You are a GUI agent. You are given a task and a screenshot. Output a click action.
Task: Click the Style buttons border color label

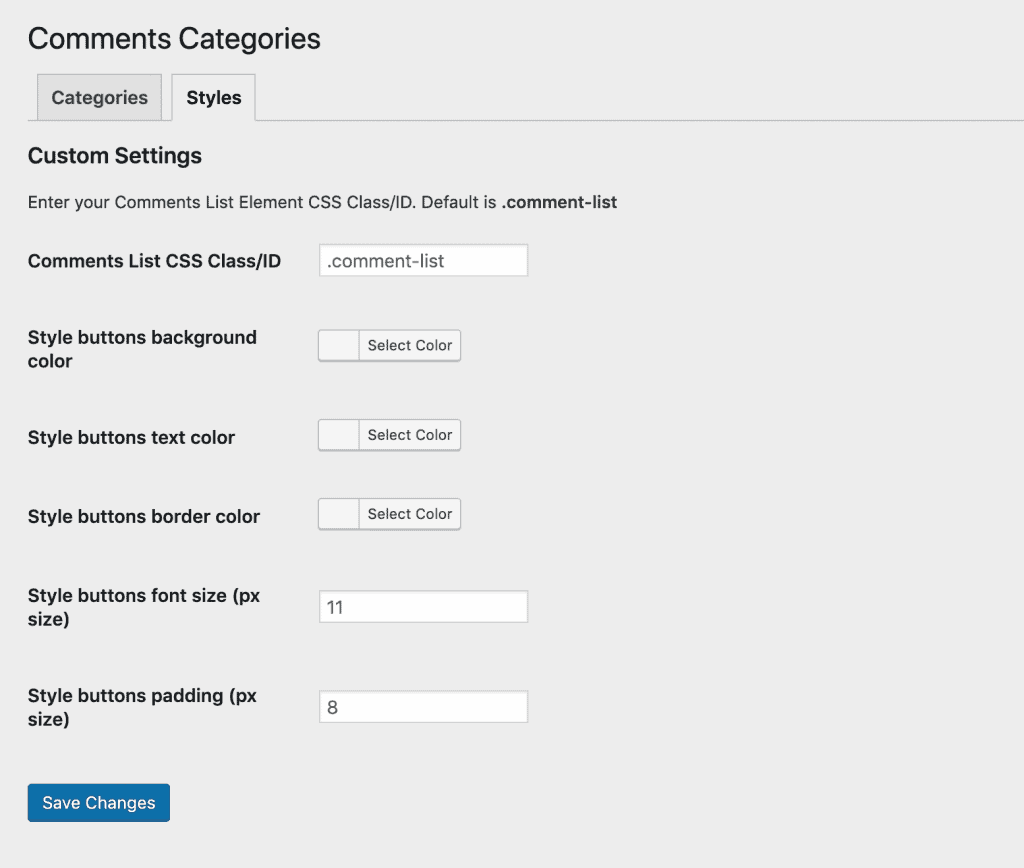[x=144, y=517]
